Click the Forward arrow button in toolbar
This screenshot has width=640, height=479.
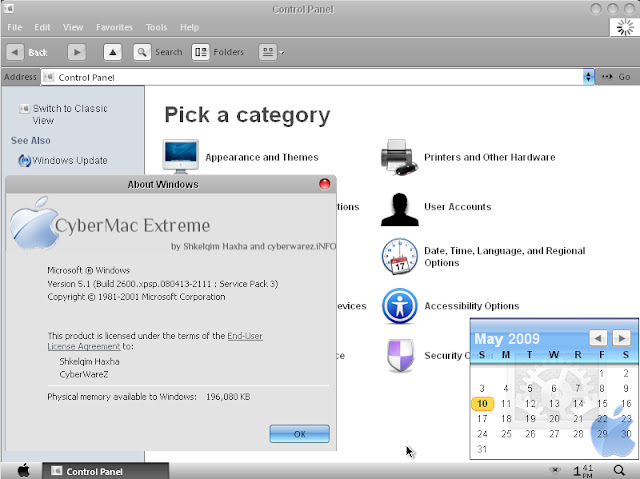pyautogui.click(x=77, y=52)
